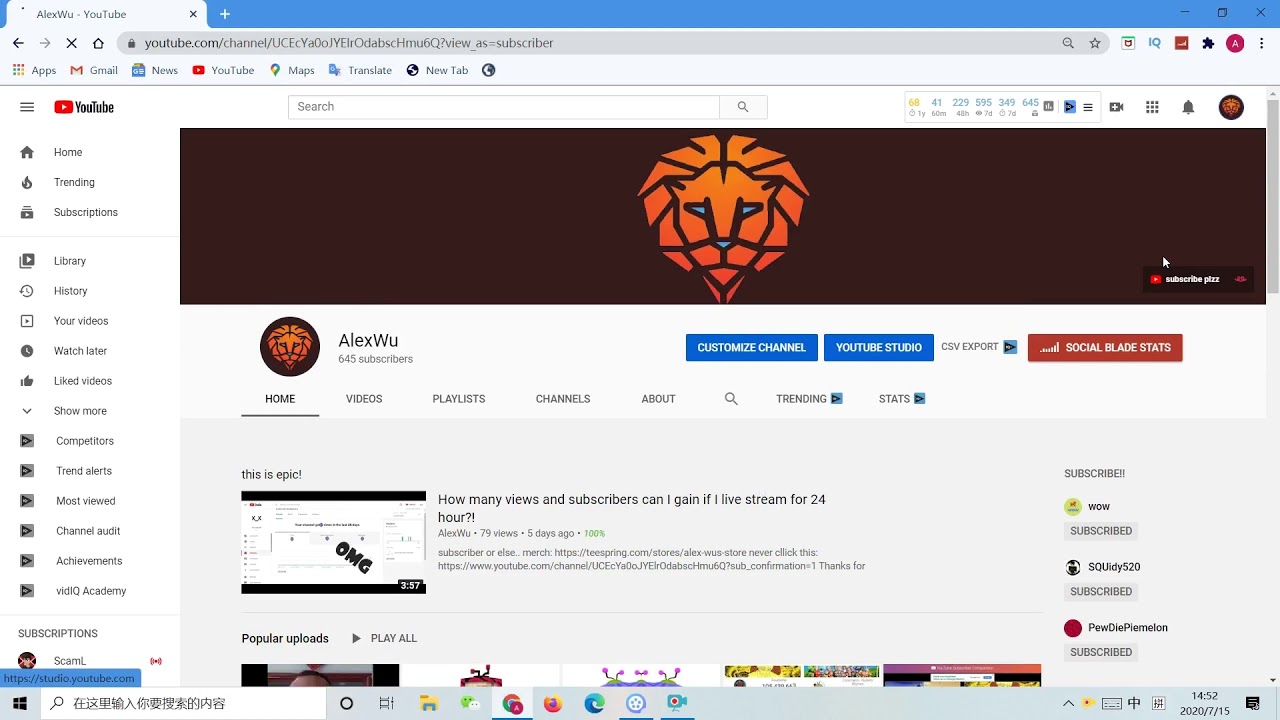Viewport: 1280px width, 720px height.
Task: Open the 24 hour live stream video thumbnail
Action: click(x=333, y=542)
